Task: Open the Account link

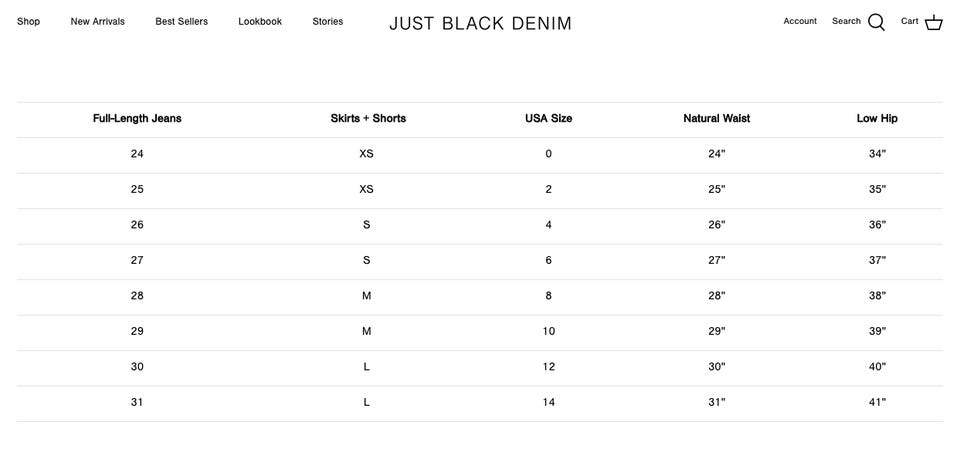Action: [800, 21]
